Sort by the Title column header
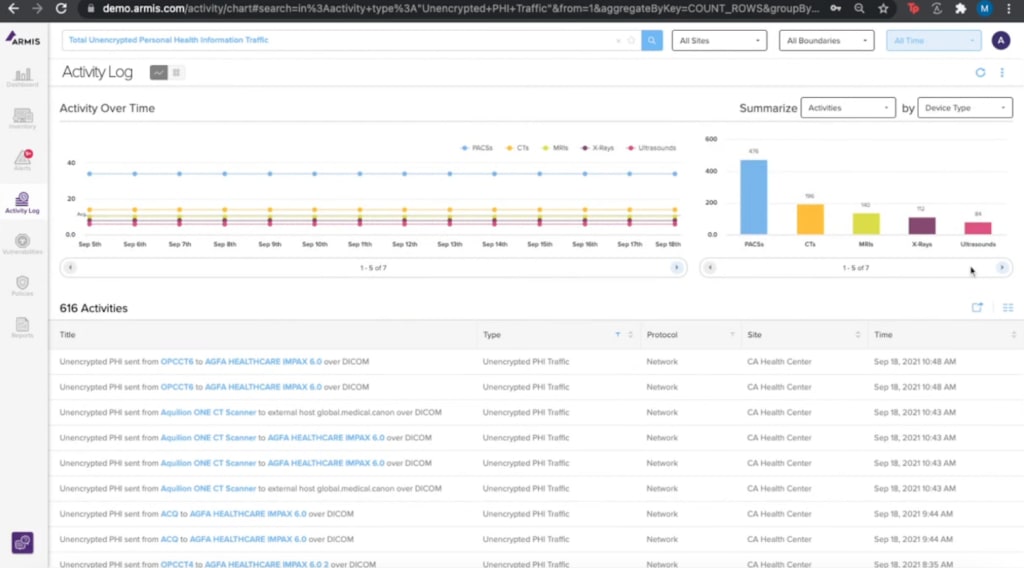Viewport: 1024px width, 568px height. (67, 335)
